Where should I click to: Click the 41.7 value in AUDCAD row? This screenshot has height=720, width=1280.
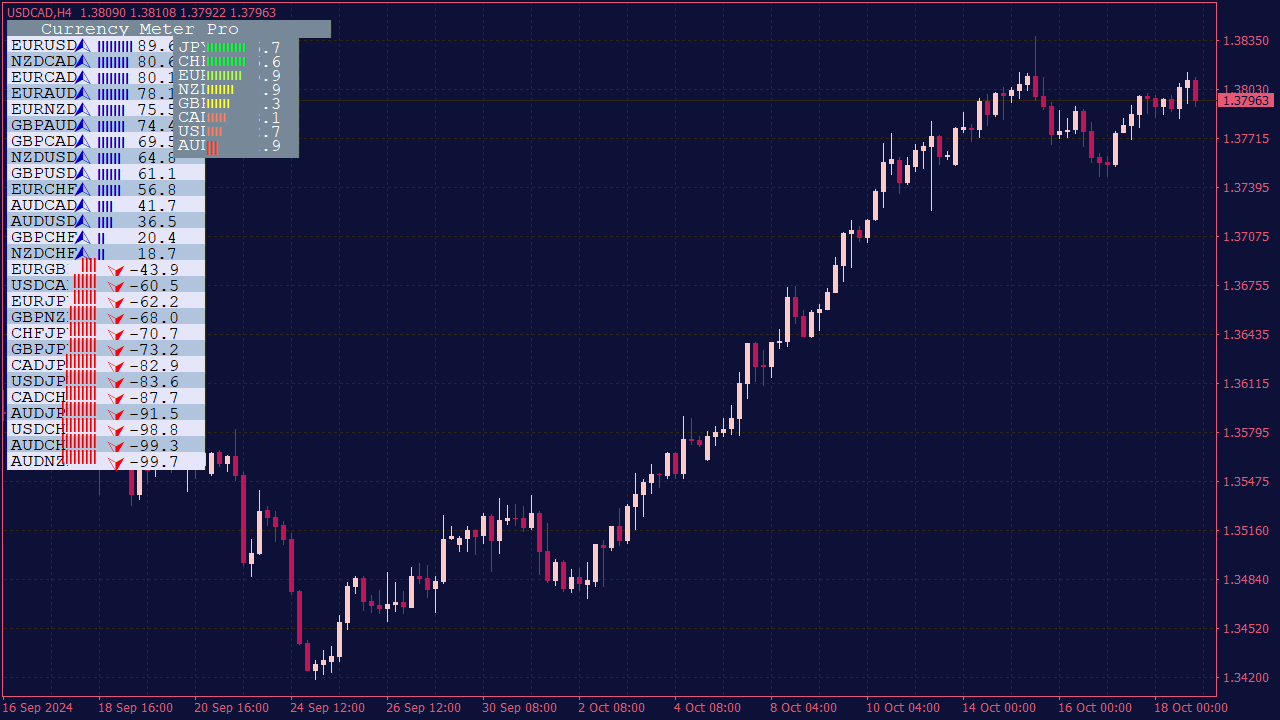coord(157,206)
